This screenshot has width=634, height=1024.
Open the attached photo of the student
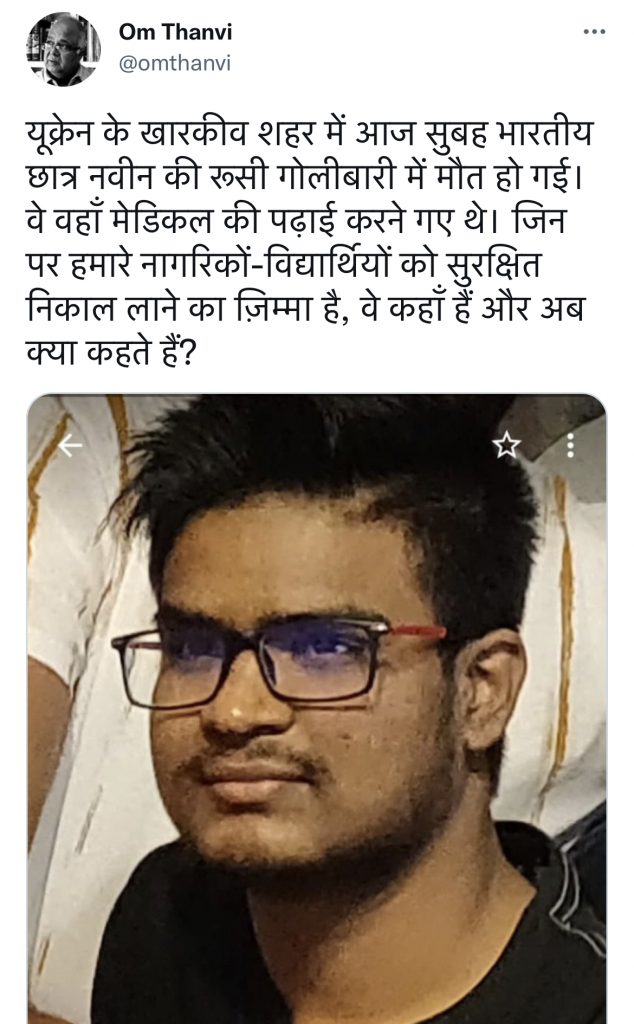coord(317,709)
